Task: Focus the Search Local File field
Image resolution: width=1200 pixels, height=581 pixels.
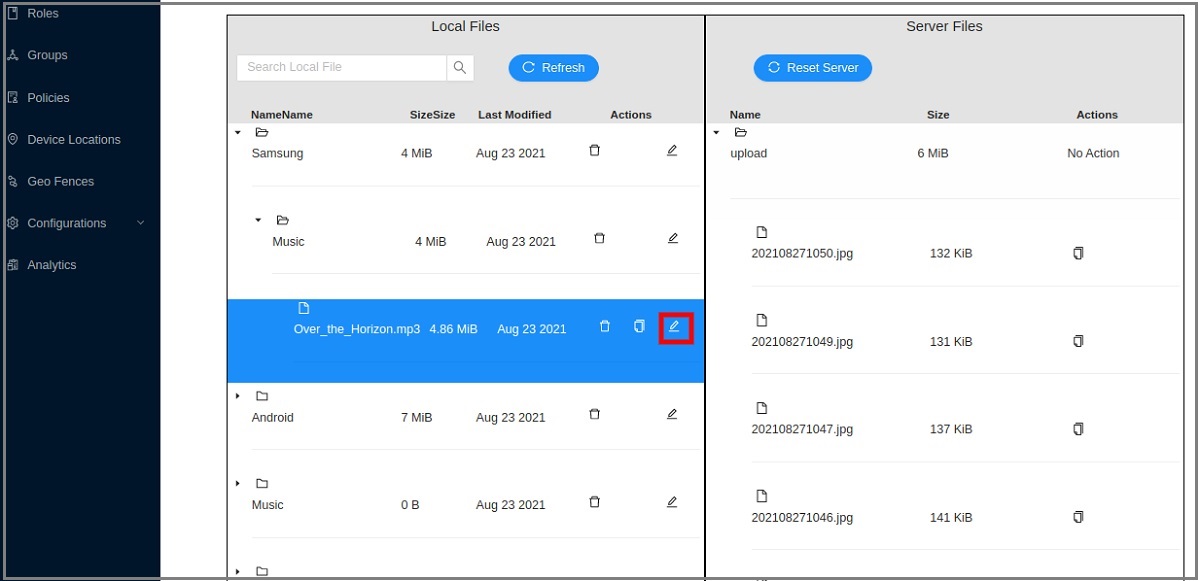Action: (x=340, y=68)
